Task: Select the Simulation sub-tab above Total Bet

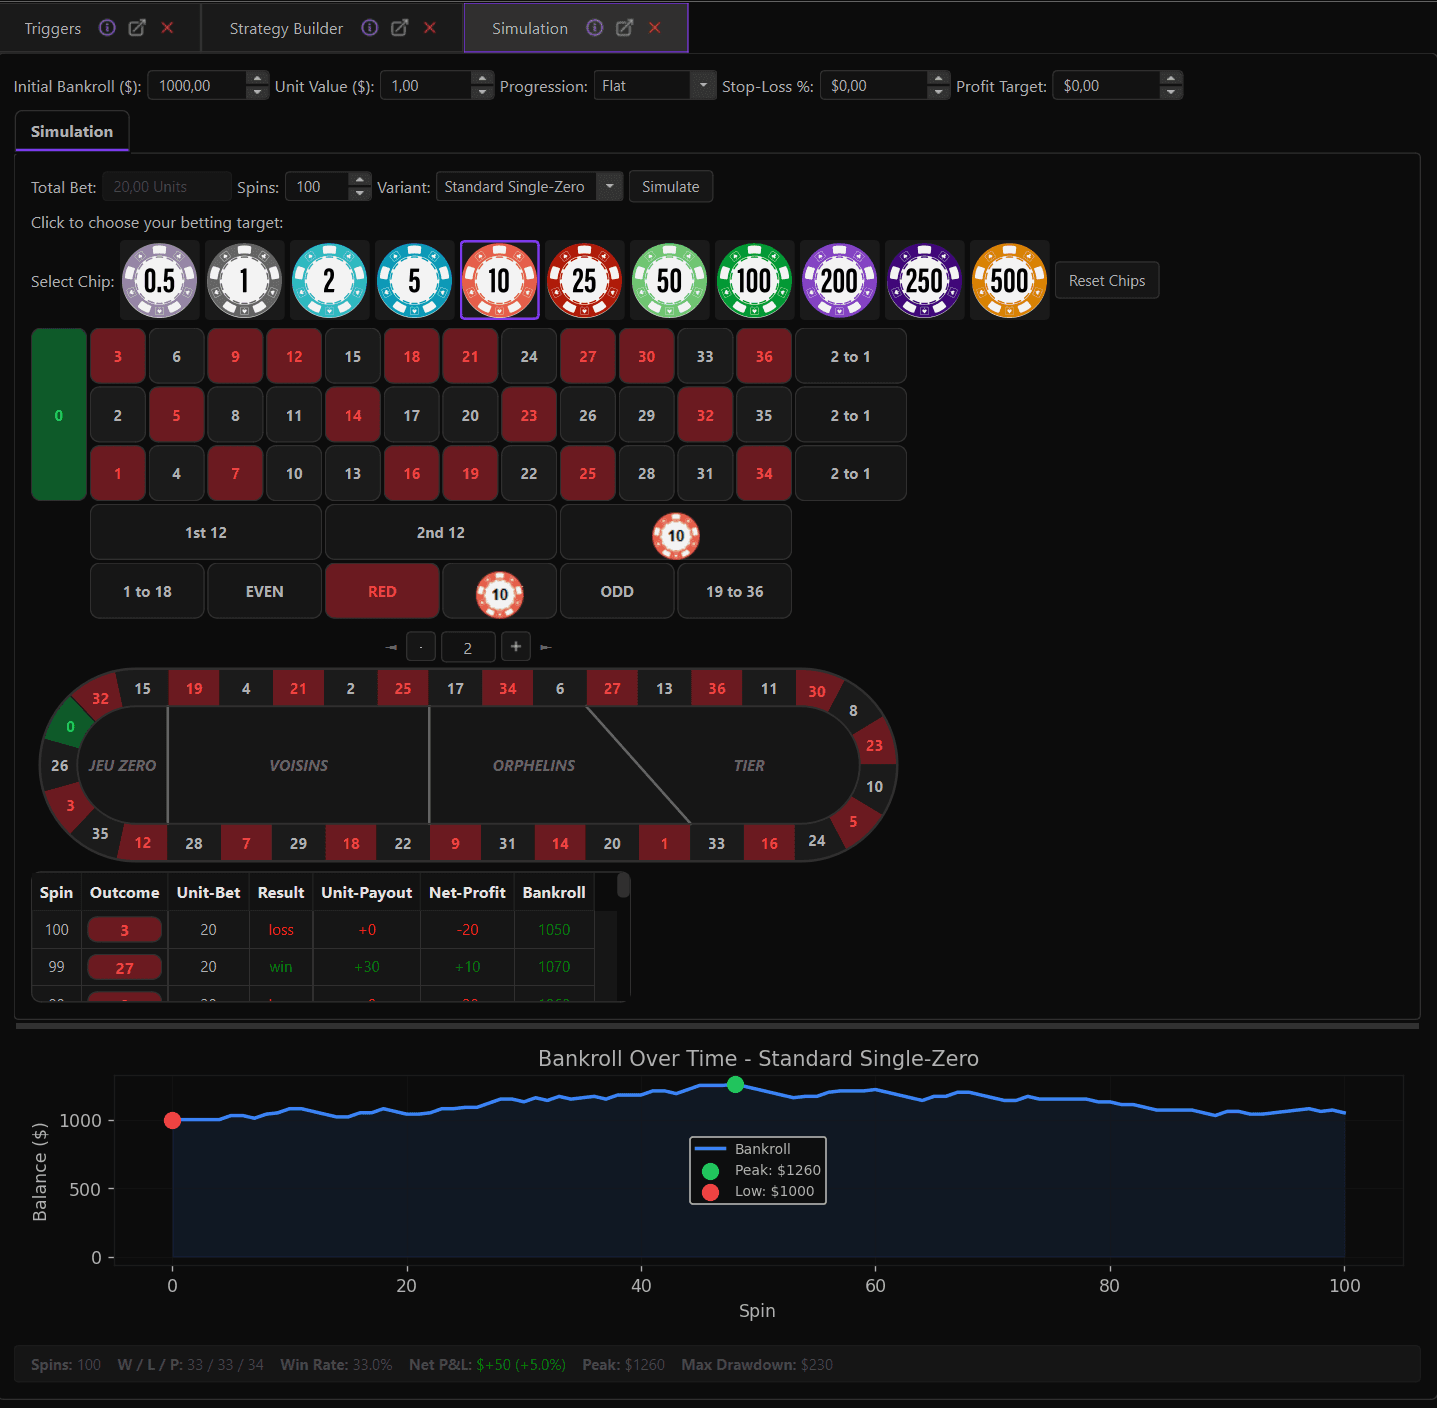Action: point(72,131)
